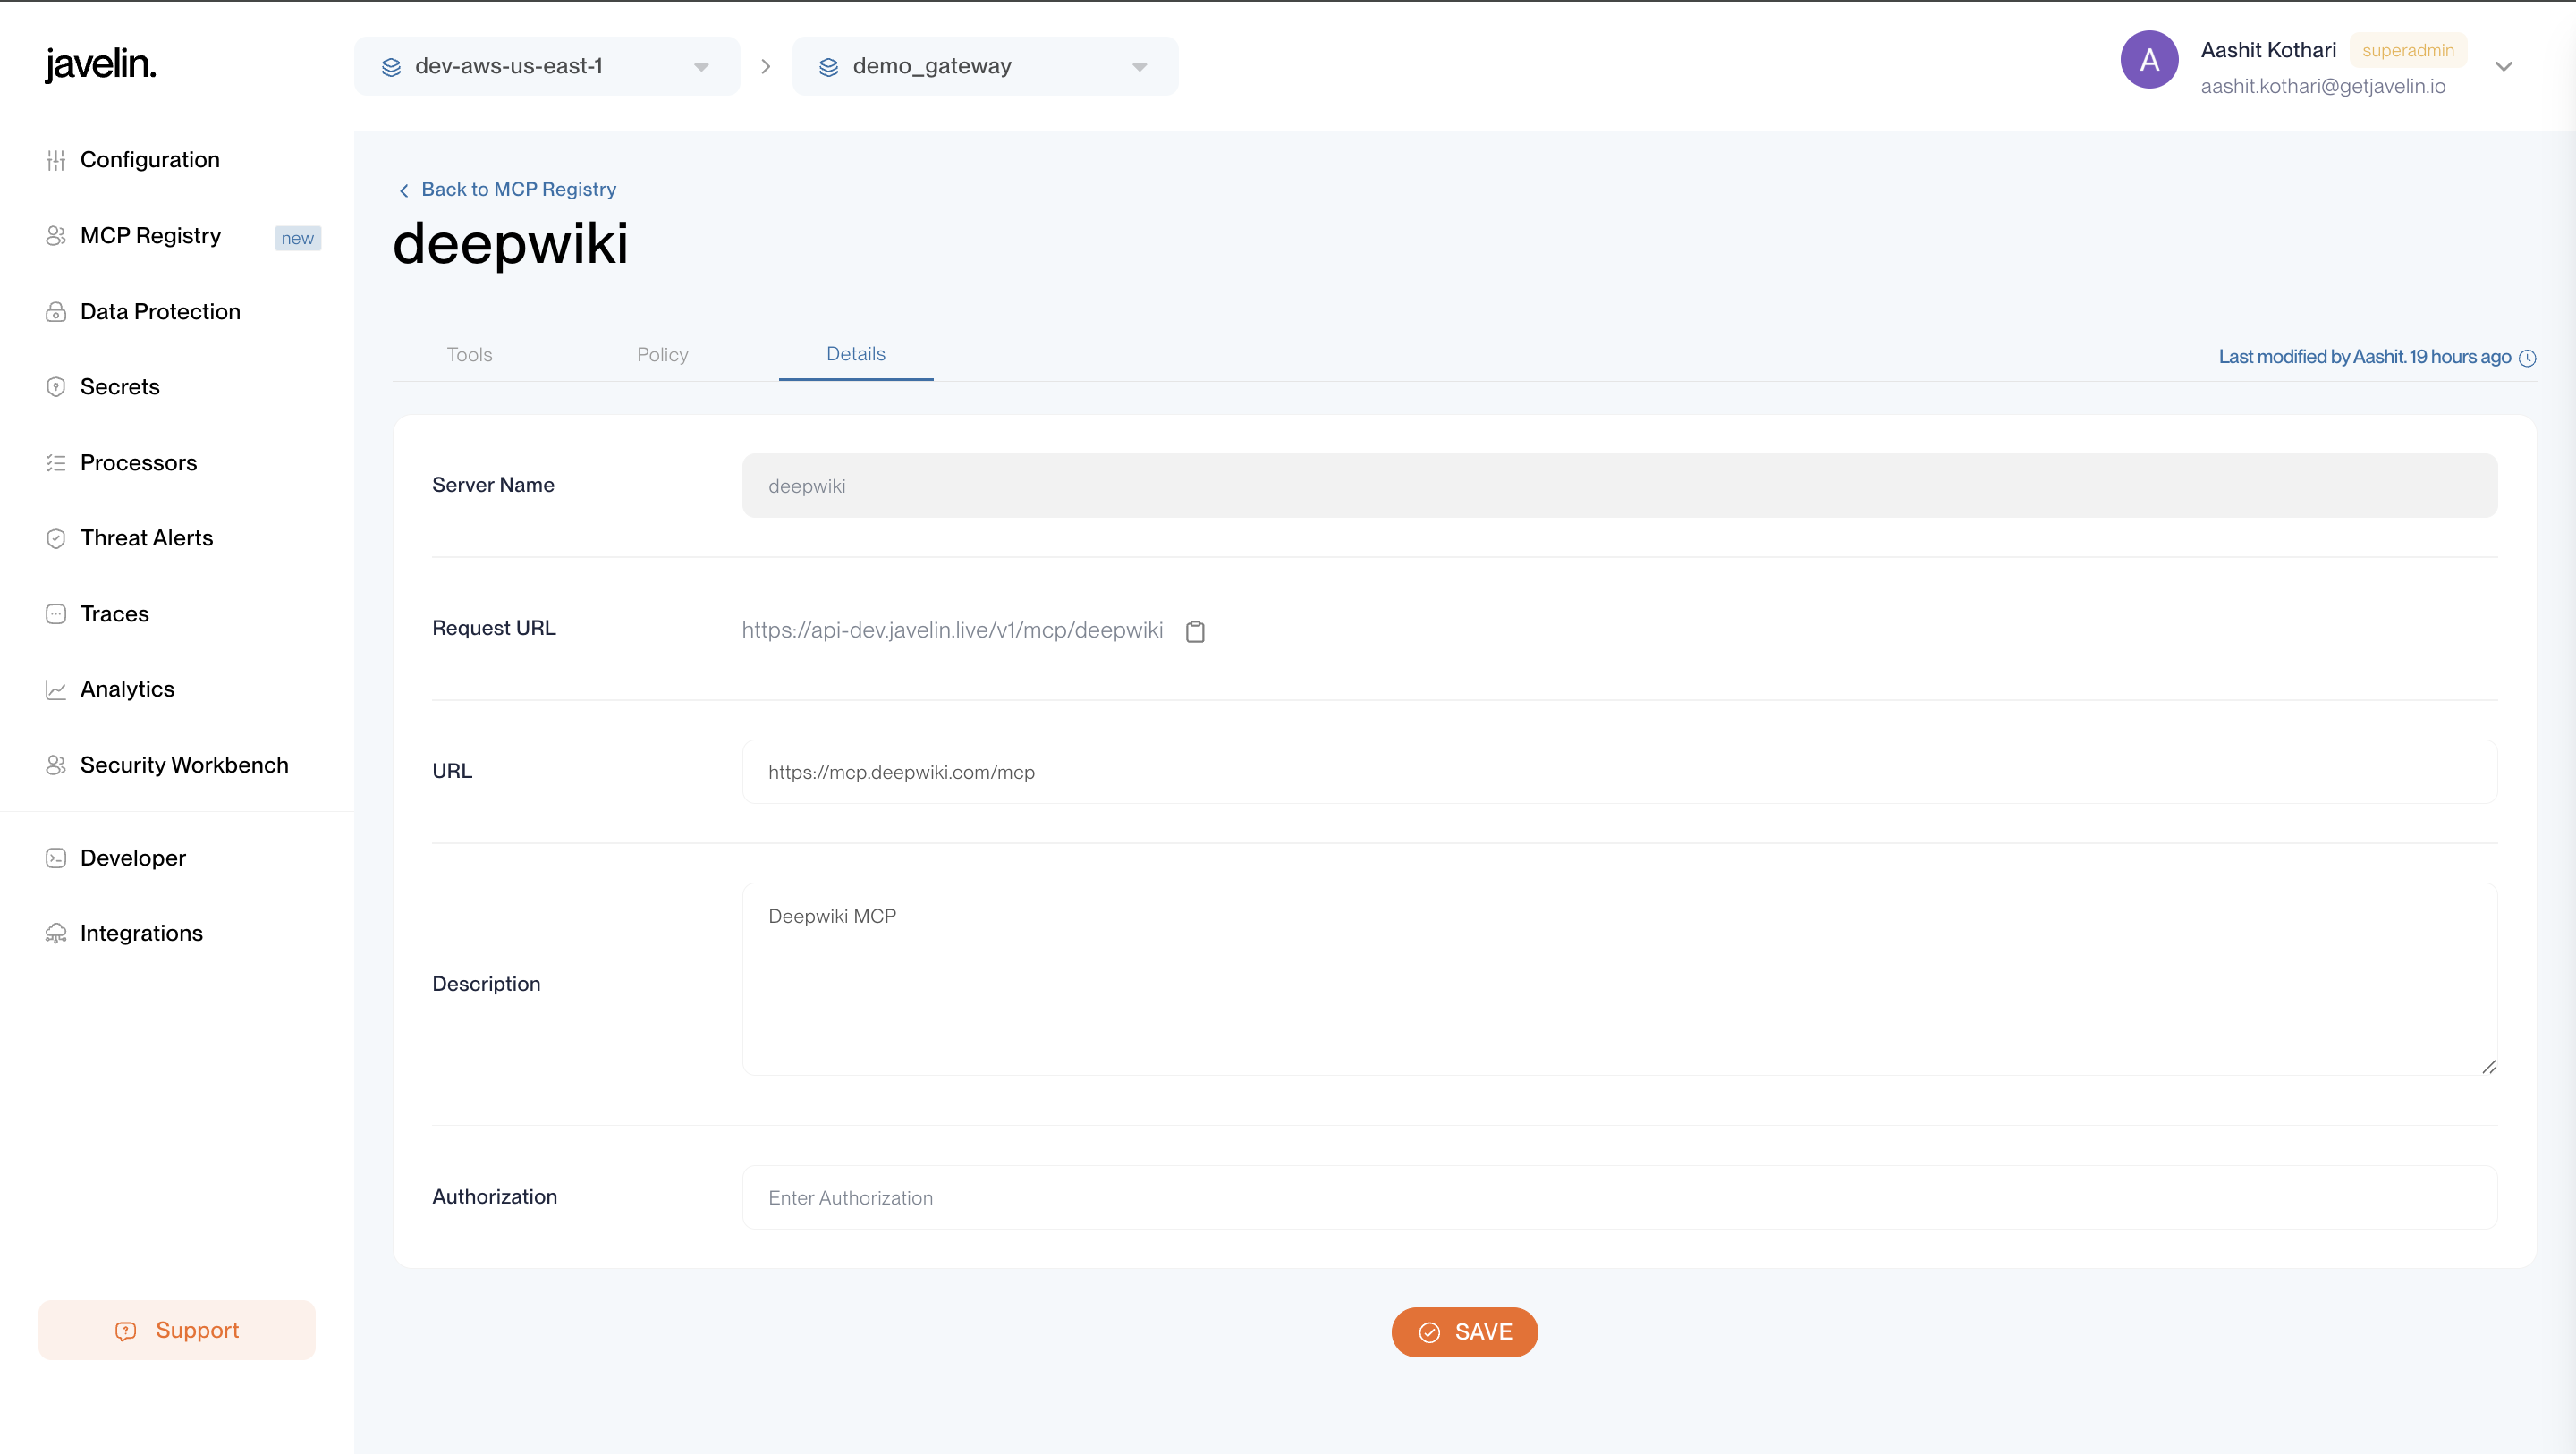This screenshot has height=1454, width=2576.
Task: Click the Configuration sliders icon
Action: pyautogui.click(x=56, y=160)
